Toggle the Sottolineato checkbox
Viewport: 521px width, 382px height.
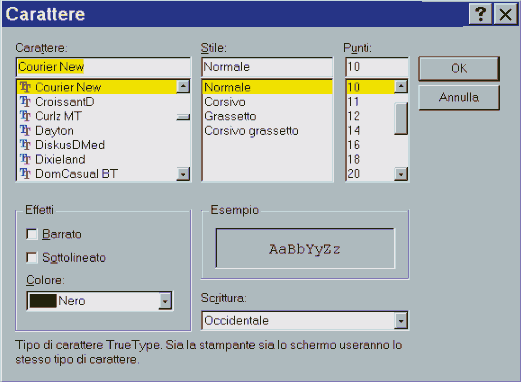click(32, 258)
